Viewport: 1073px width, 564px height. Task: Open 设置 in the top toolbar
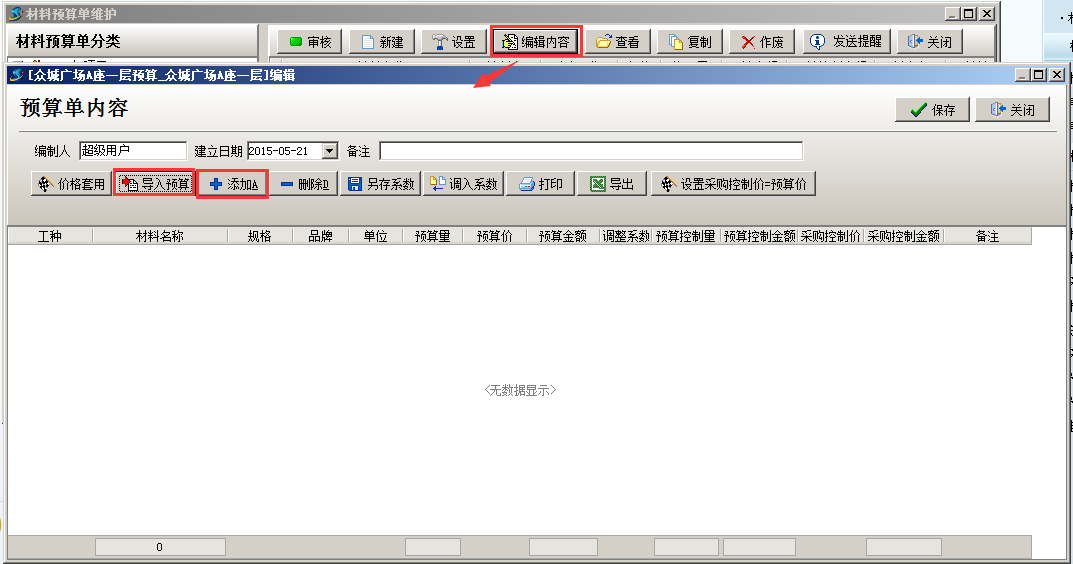click(453, 42)
